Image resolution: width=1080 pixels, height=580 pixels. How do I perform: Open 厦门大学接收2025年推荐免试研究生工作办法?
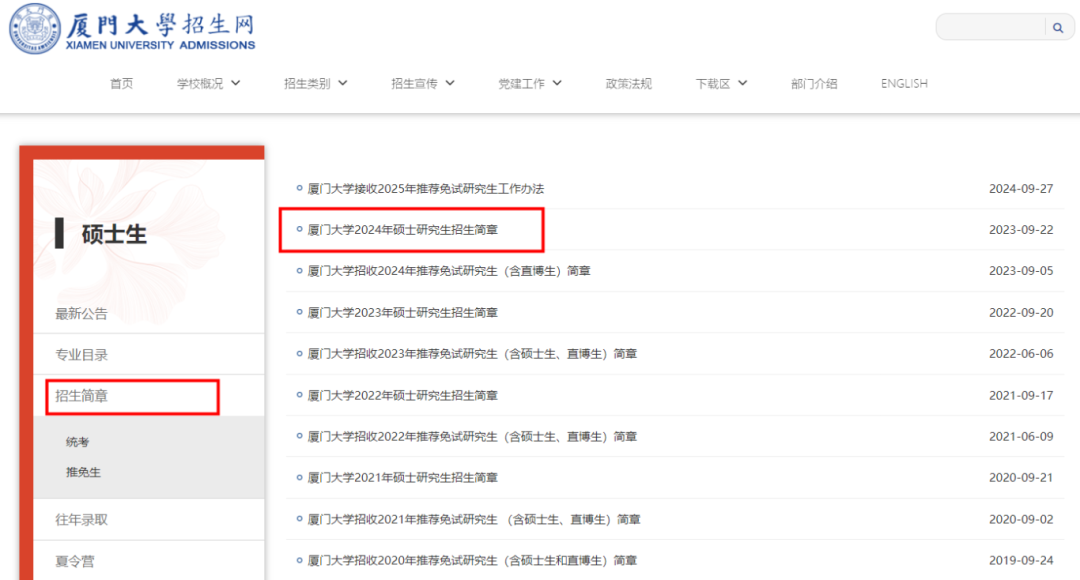(425, 189)
